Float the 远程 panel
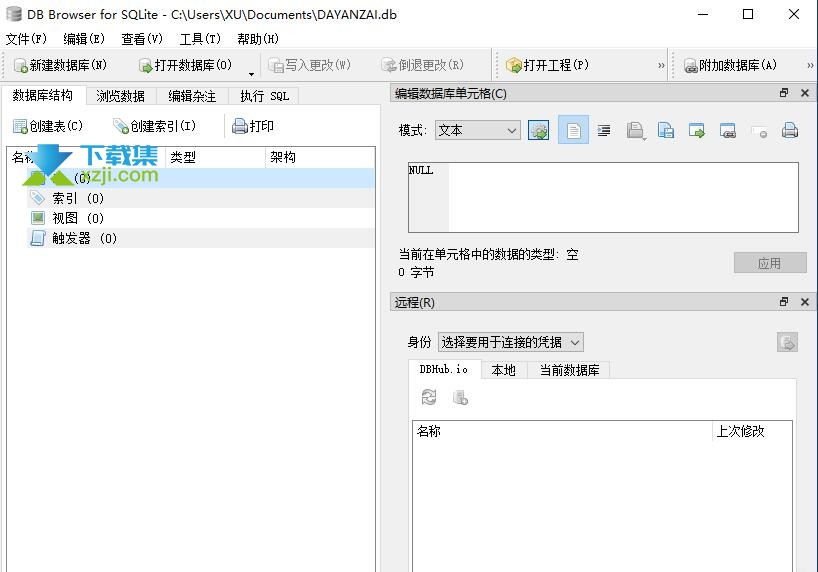 [x=784, y=302]
